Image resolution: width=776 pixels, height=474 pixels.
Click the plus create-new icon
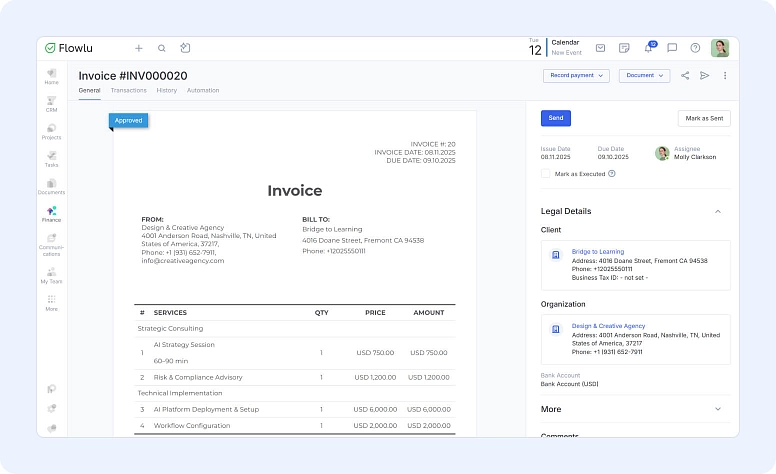139,48
